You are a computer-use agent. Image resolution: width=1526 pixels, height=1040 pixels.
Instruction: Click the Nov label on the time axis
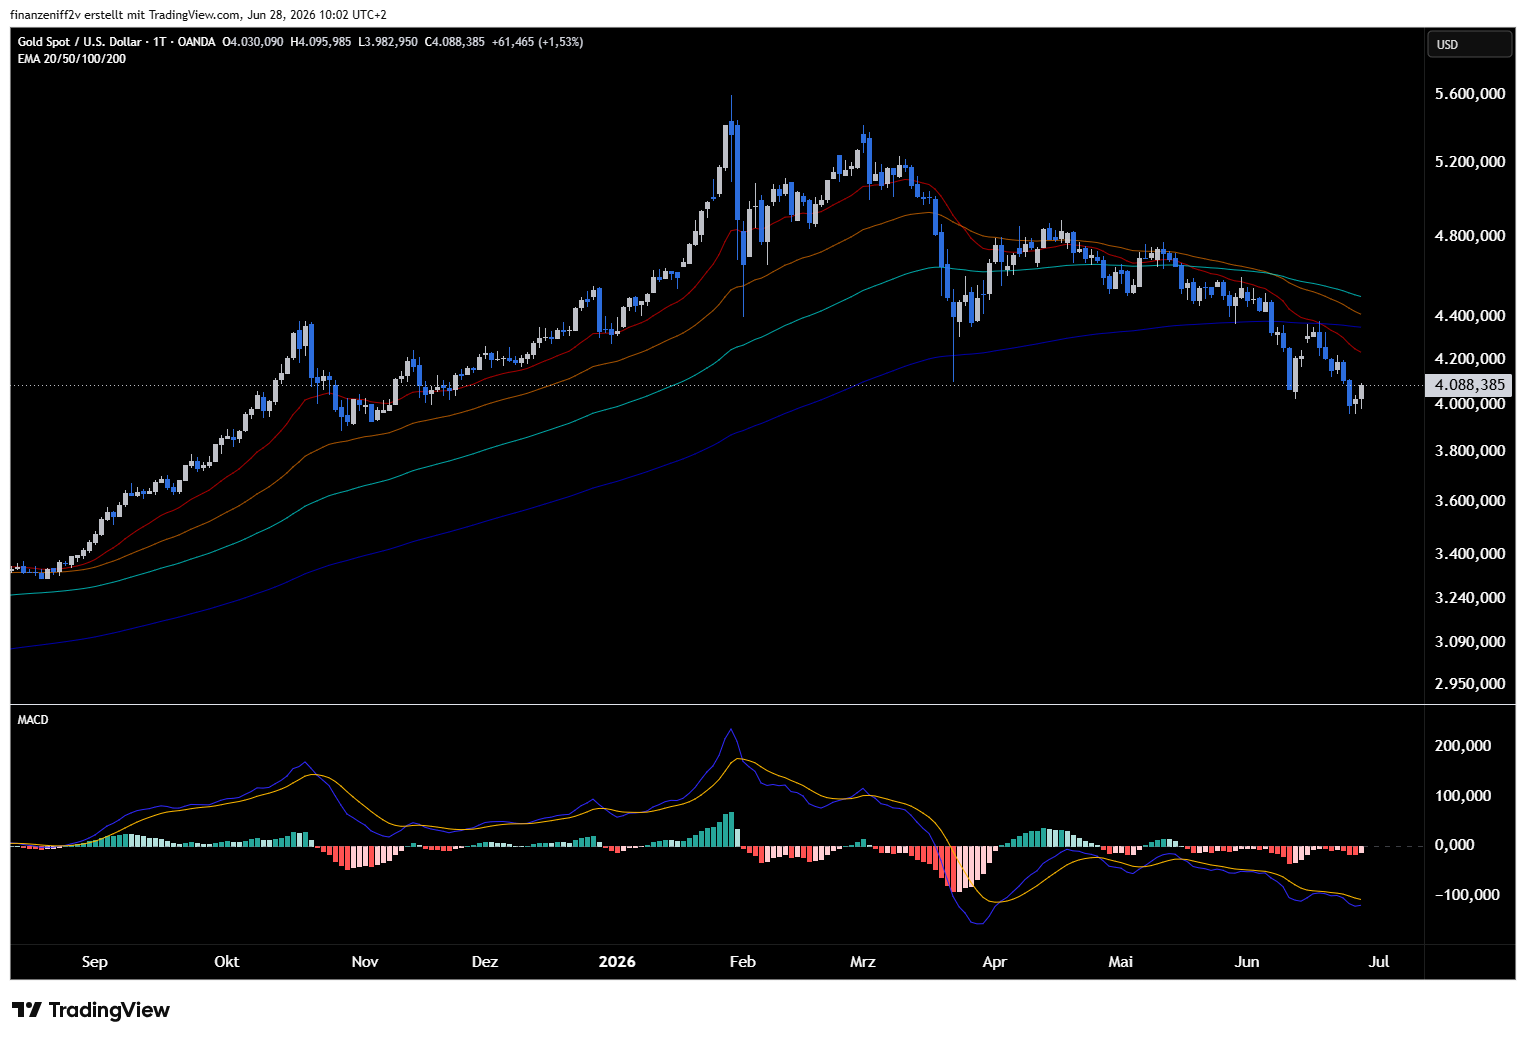[x=365, y=962]
